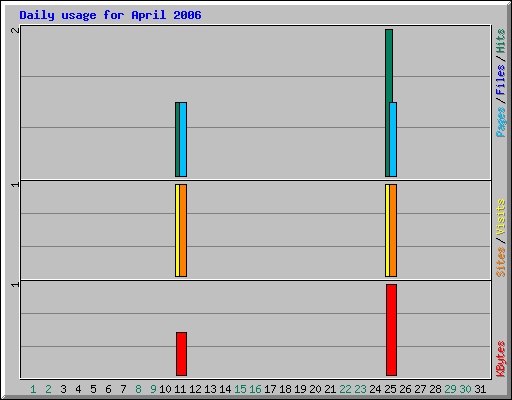512x400 pixels.
Task: Click the day 5 axis label
Action: [x=93, y=389]
